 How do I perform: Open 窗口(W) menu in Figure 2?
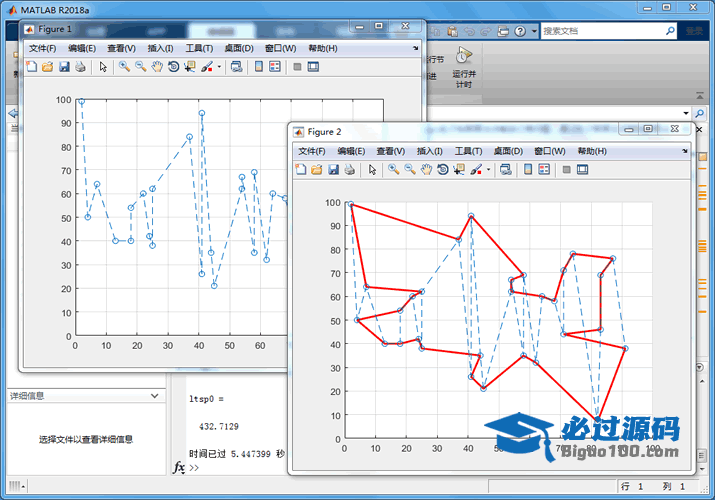[x=549, y=151]
